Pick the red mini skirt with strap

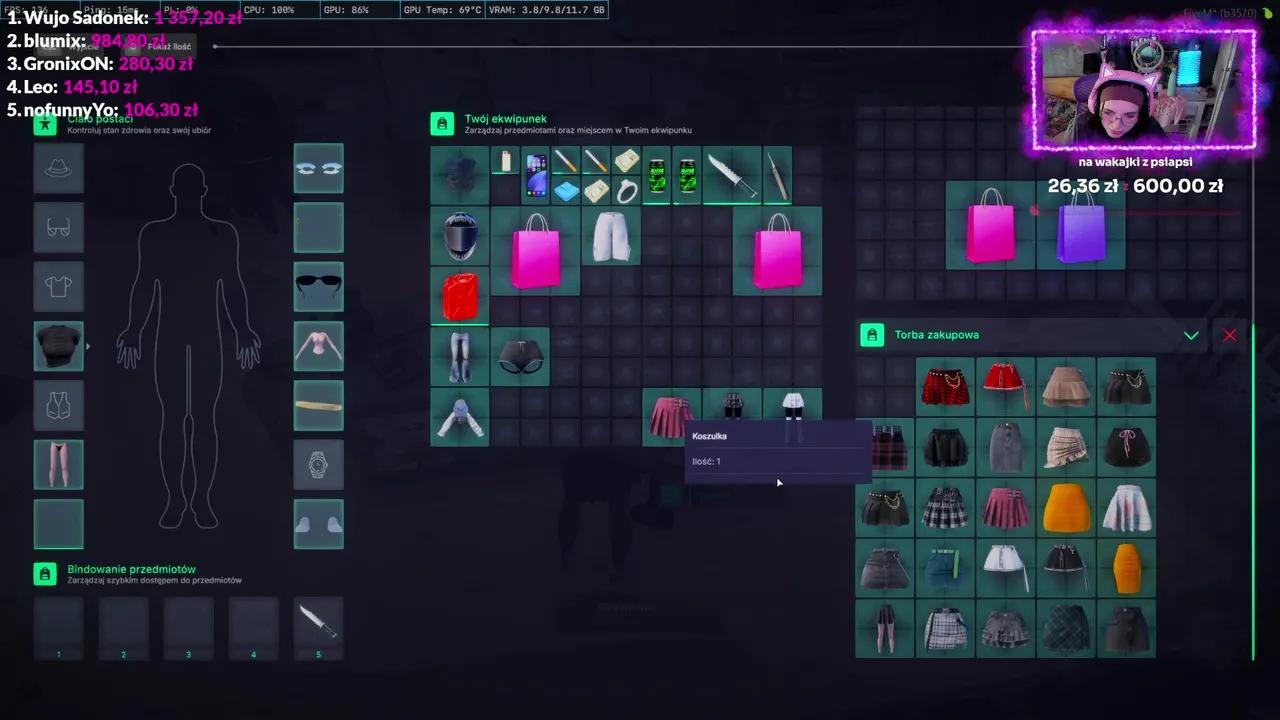point(1006,387)
